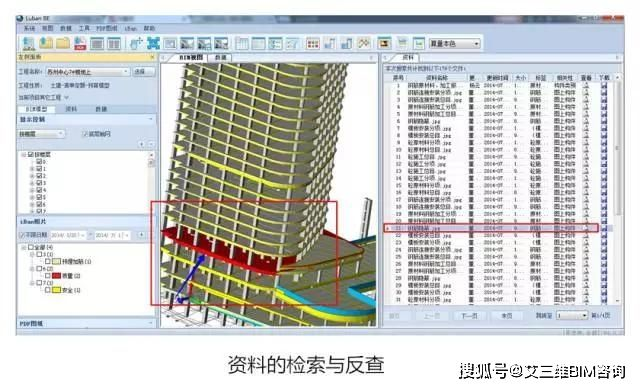This screenshot has width=640, height=388.
Task: Click the pan tool icon with cross arrows
Action: point(136,43)
